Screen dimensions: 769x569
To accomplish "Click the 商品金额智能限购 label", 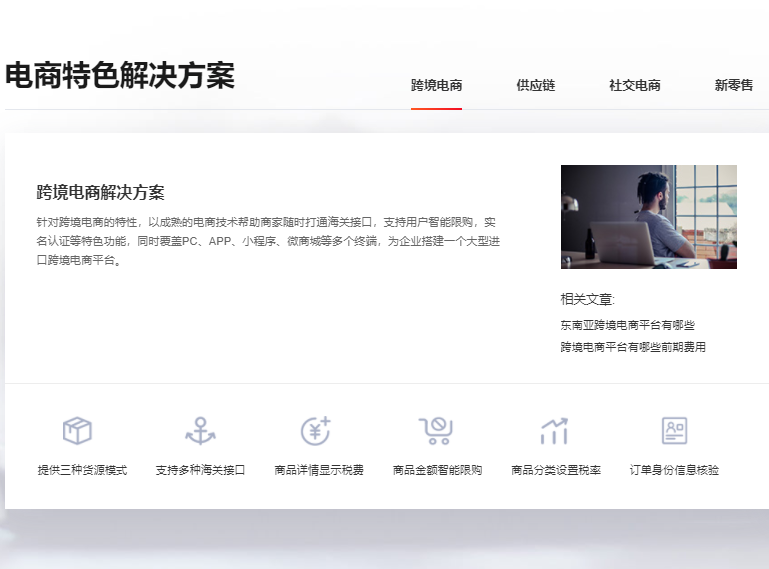I will pos(437,470).
